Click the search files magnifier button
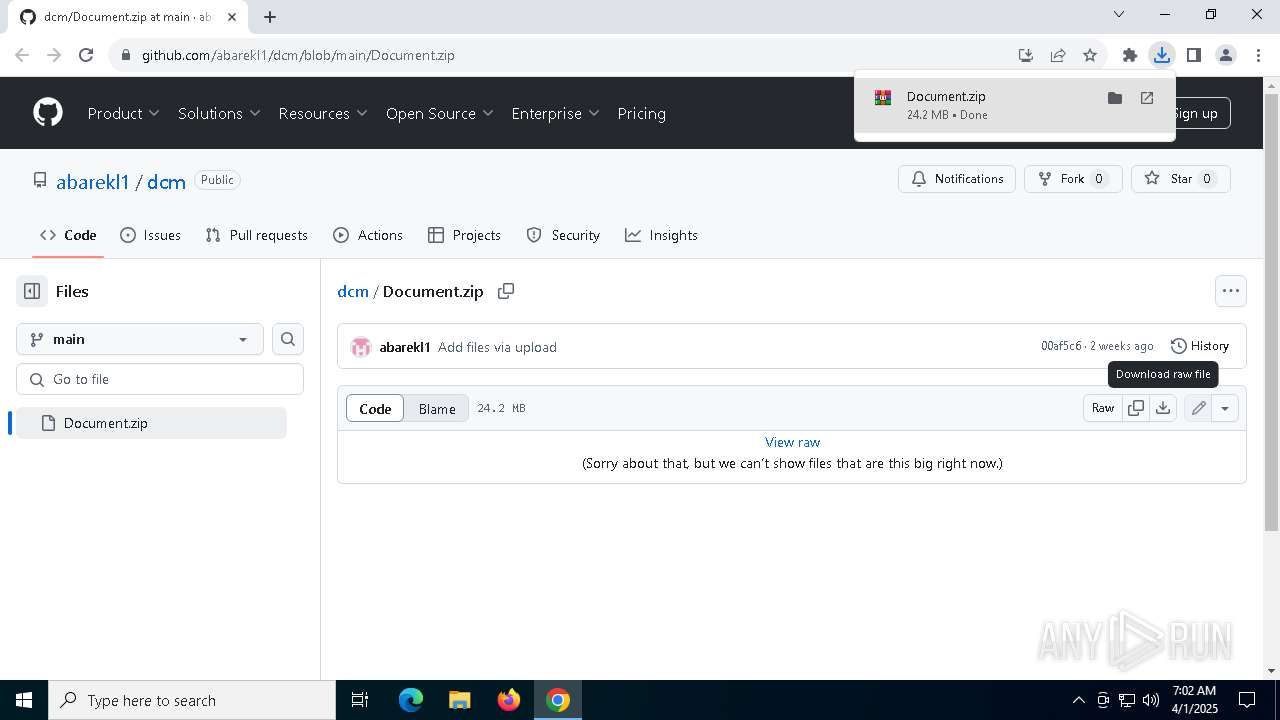 (288, 339)
